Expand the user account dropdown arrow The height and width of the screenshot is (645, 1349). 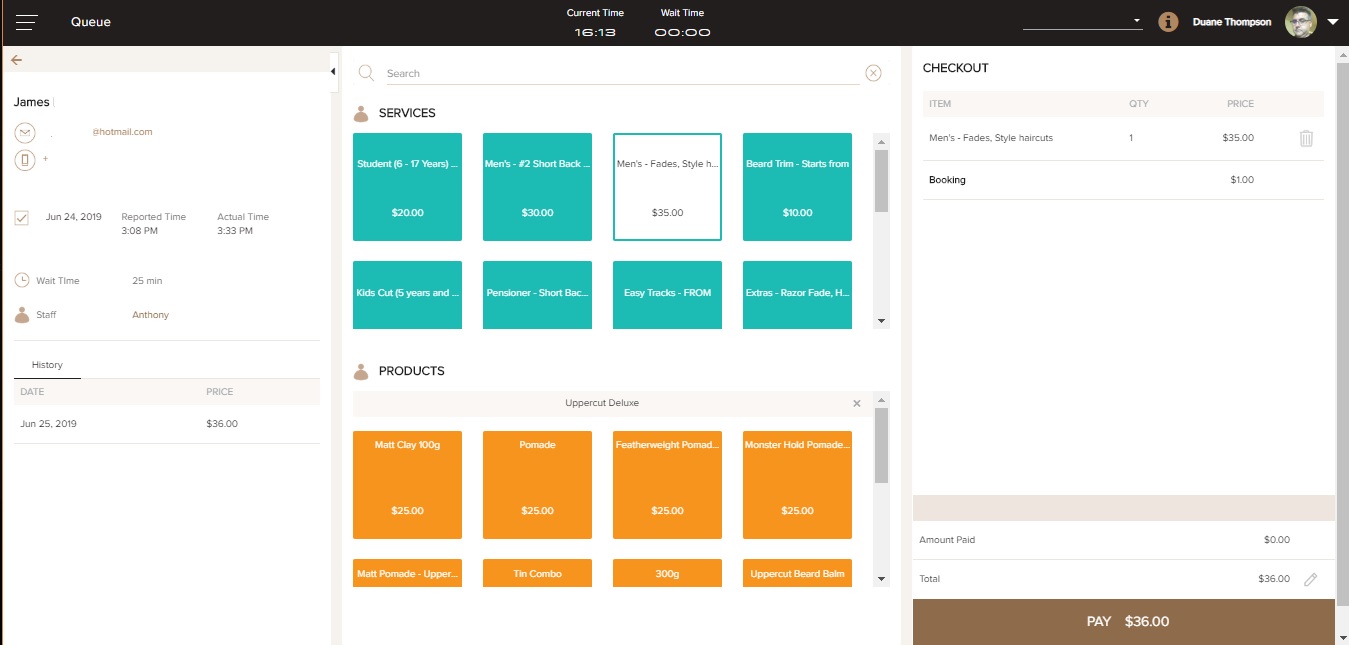tap(1333, 21)
